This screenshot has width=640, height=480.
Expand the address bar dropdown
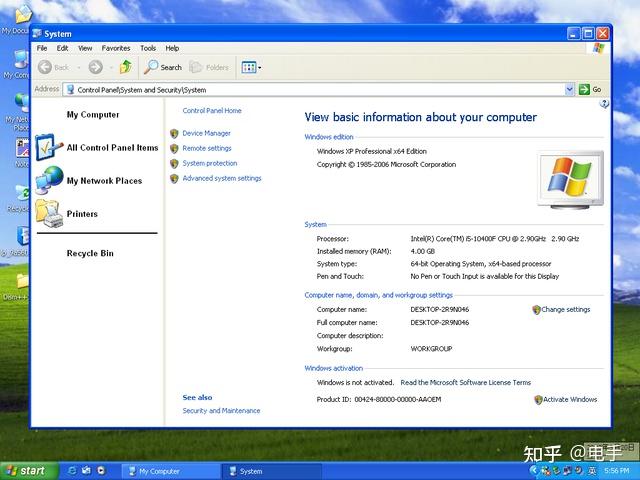click(x=569, y=89)
